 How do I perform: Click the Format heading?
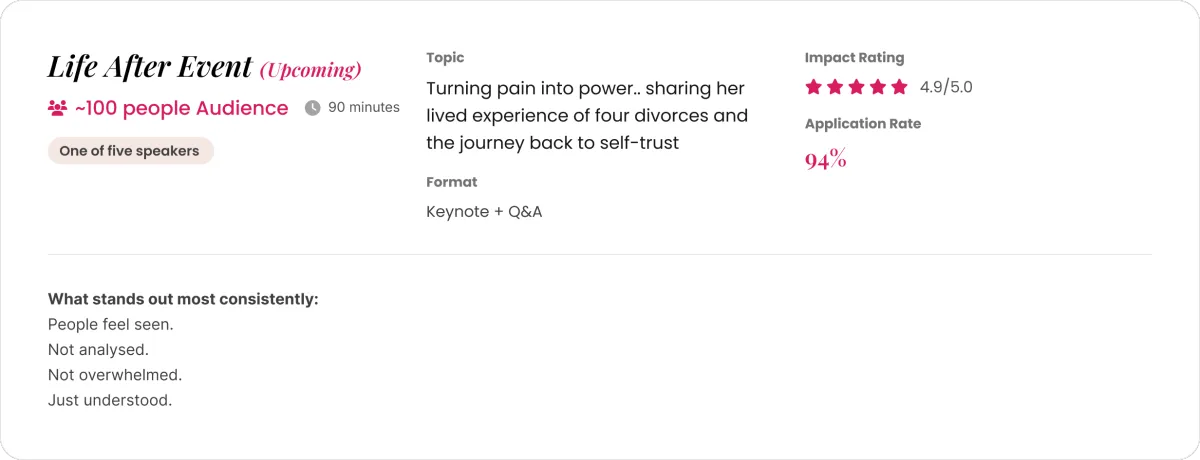point(451,182)
